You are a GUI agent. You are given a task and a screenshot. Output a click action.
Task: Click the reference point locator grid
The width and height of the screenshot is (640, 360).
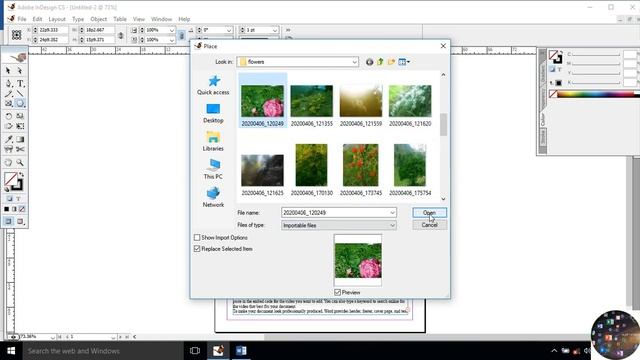pos(16,35)
